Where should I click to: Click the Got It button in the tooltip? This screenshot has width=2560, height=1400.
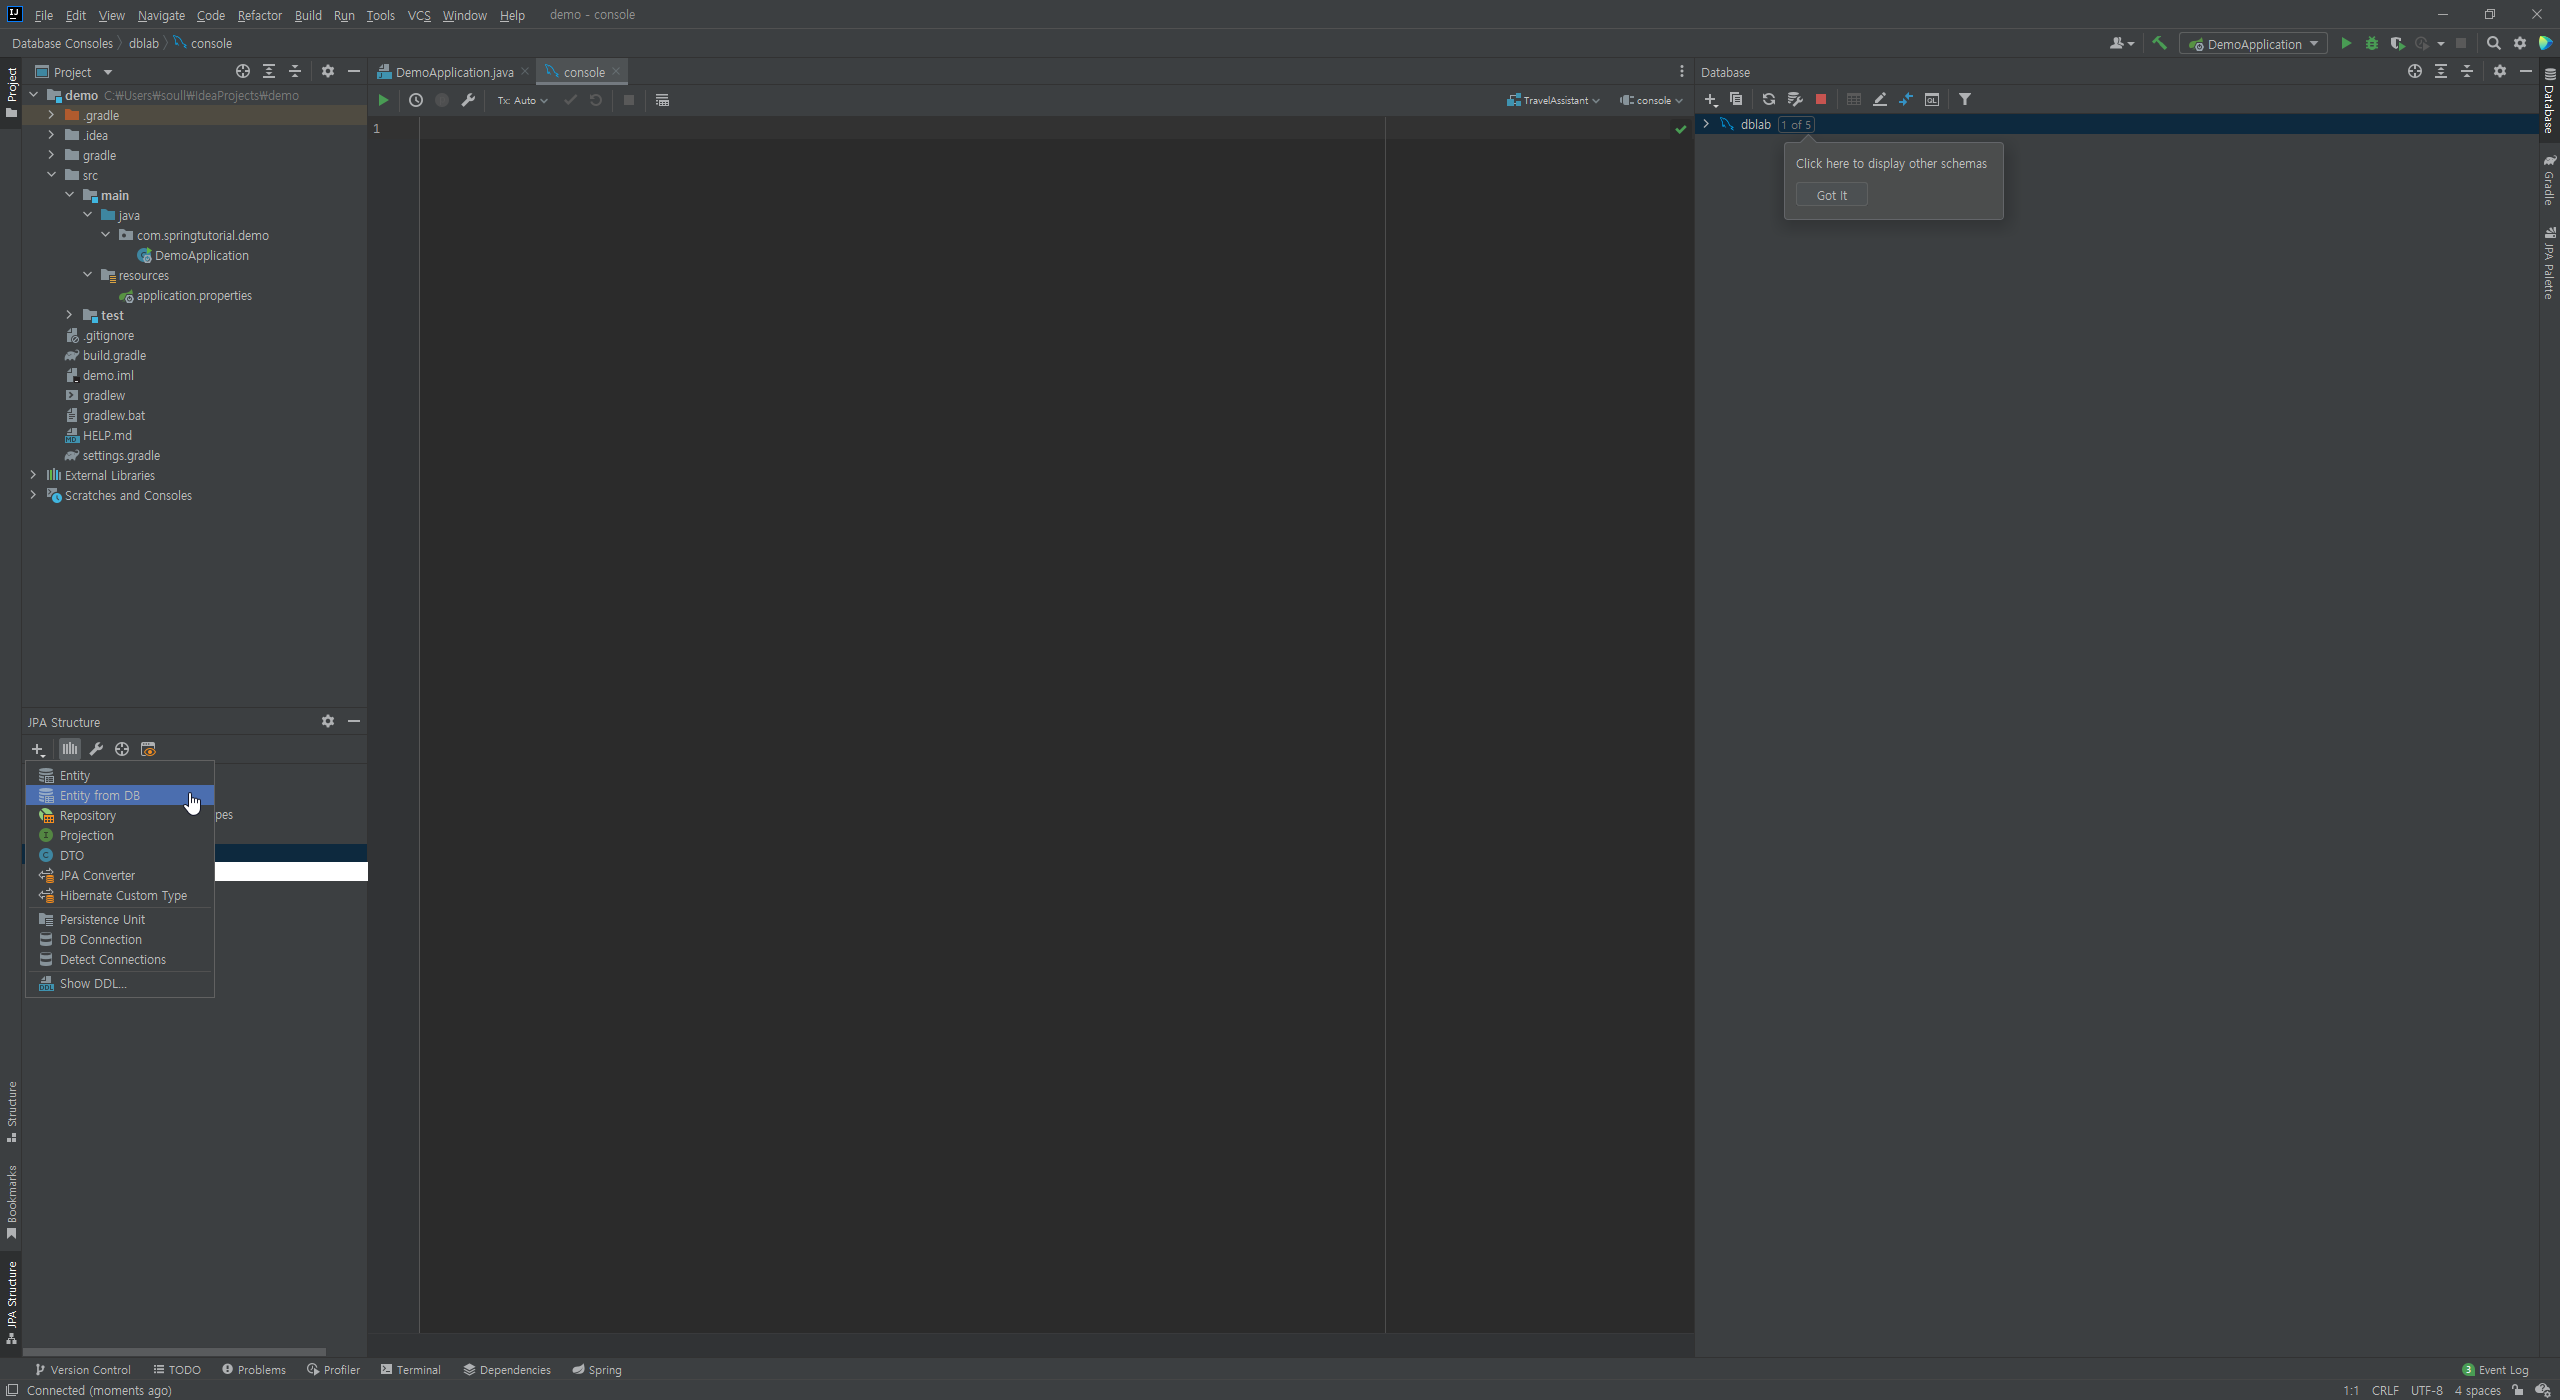click(x=1831, y=195)
